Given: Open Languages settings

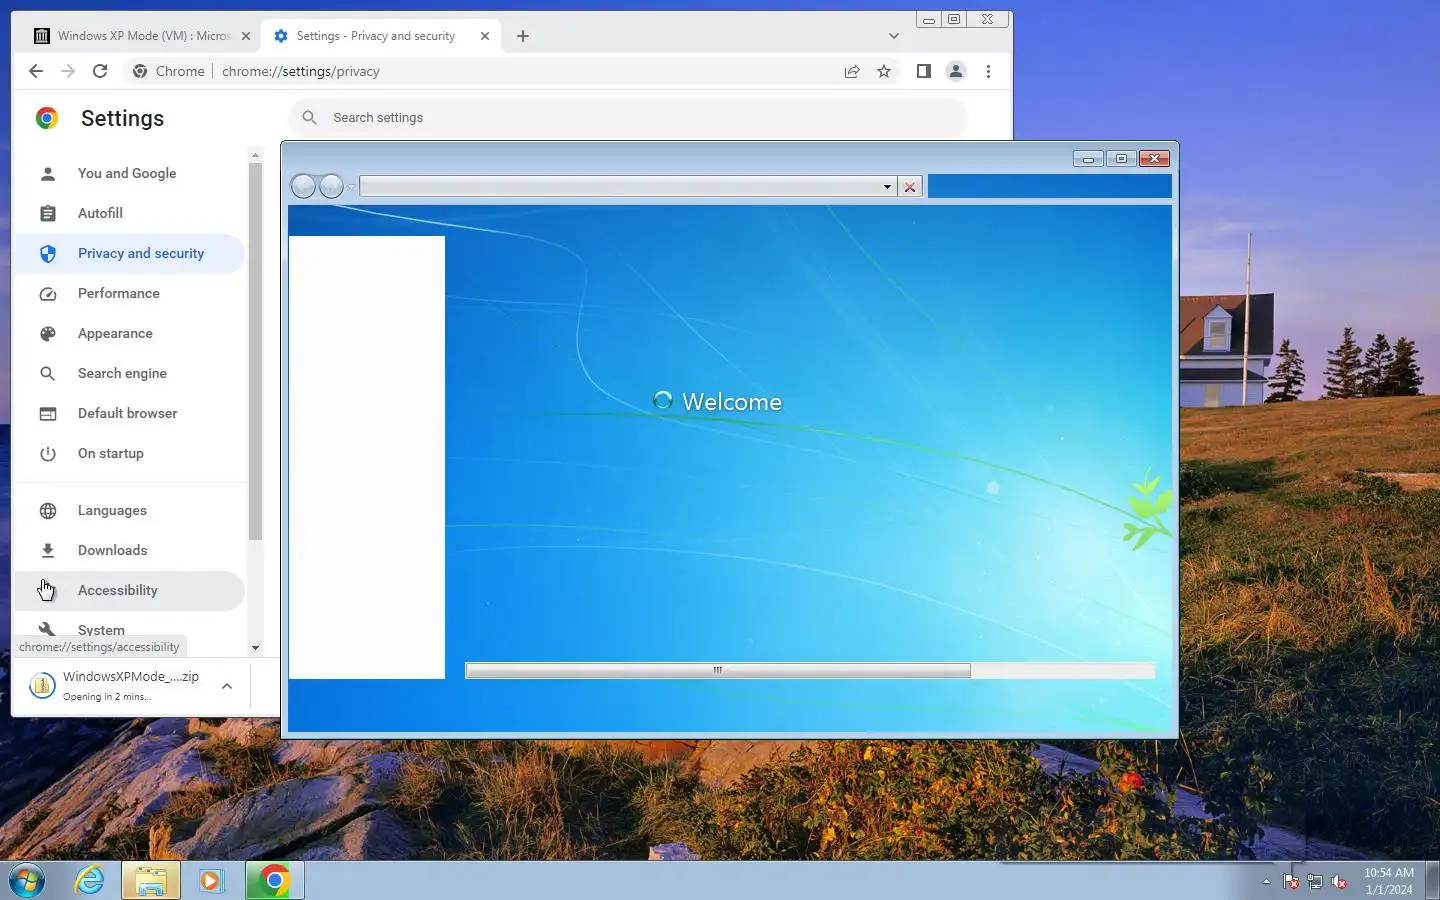Looking at the screenshot, I should pos(130,510).
